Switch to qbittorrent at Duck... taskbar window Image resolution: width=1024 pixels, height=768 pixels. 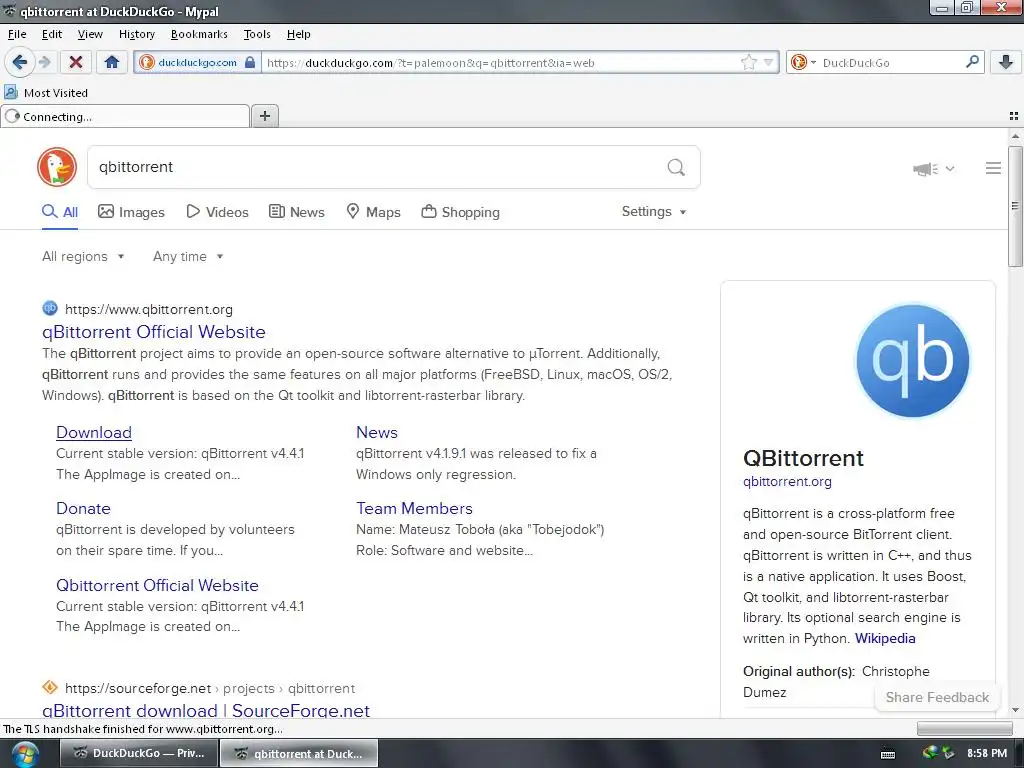coord(298,753)
